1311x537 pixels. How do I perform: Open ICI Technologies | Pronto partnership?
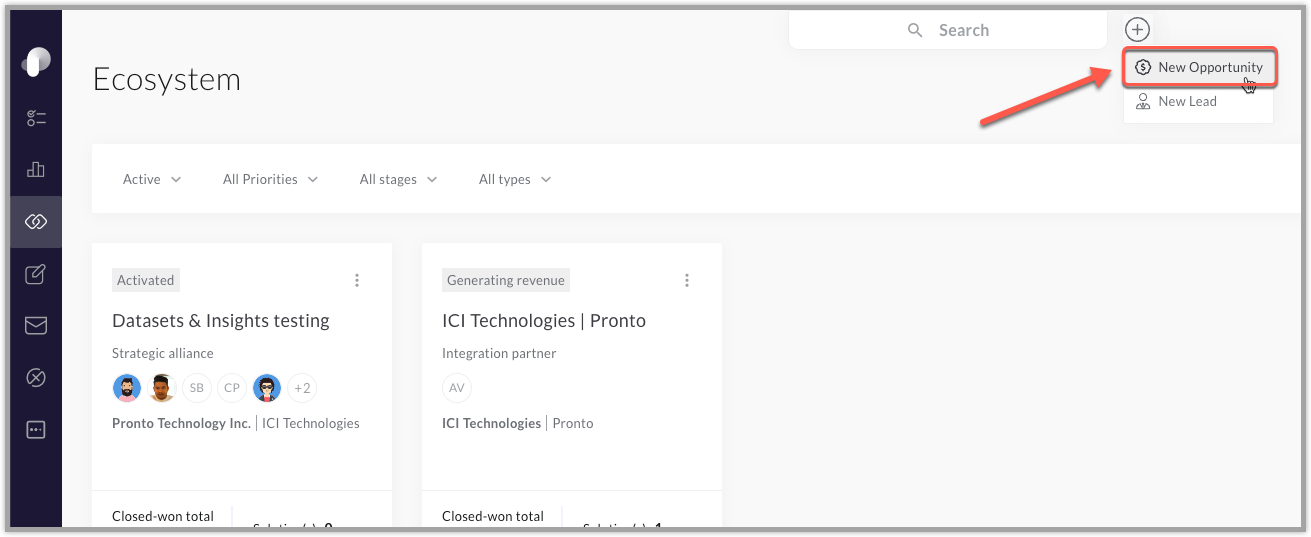pos(544,321)
